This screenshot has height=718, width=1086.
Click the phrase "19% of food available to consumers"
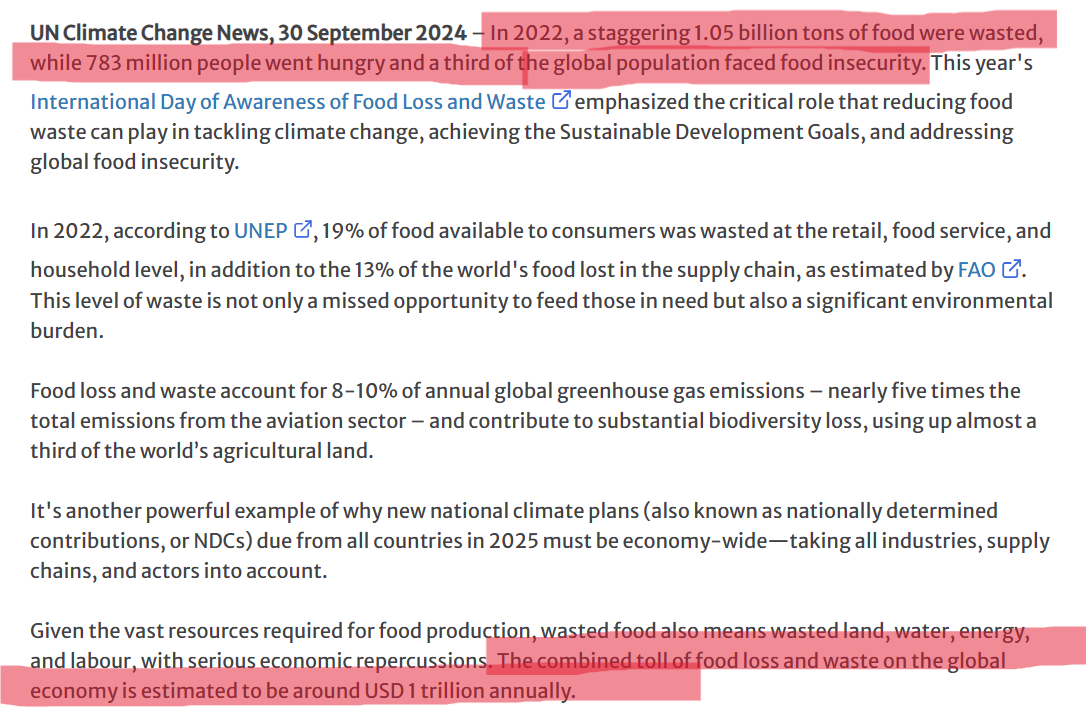[x=488, y=231]
